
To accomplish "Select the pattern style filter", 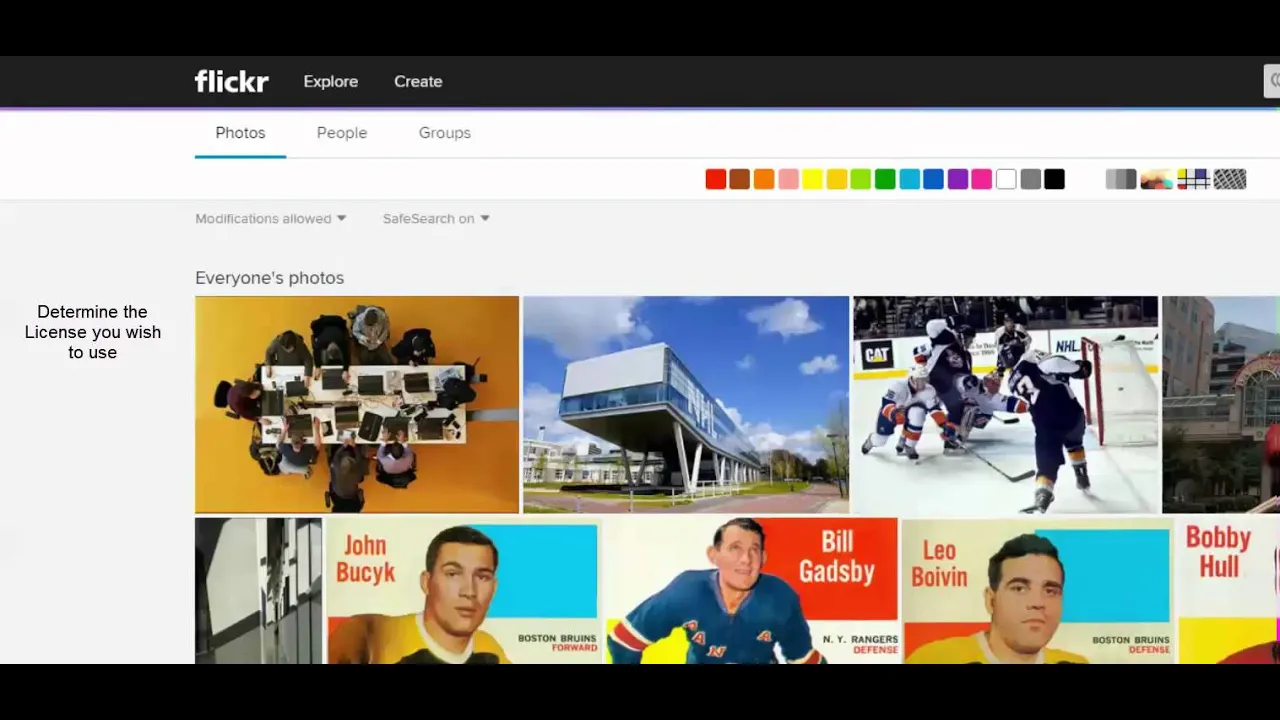I will 1230,179.
